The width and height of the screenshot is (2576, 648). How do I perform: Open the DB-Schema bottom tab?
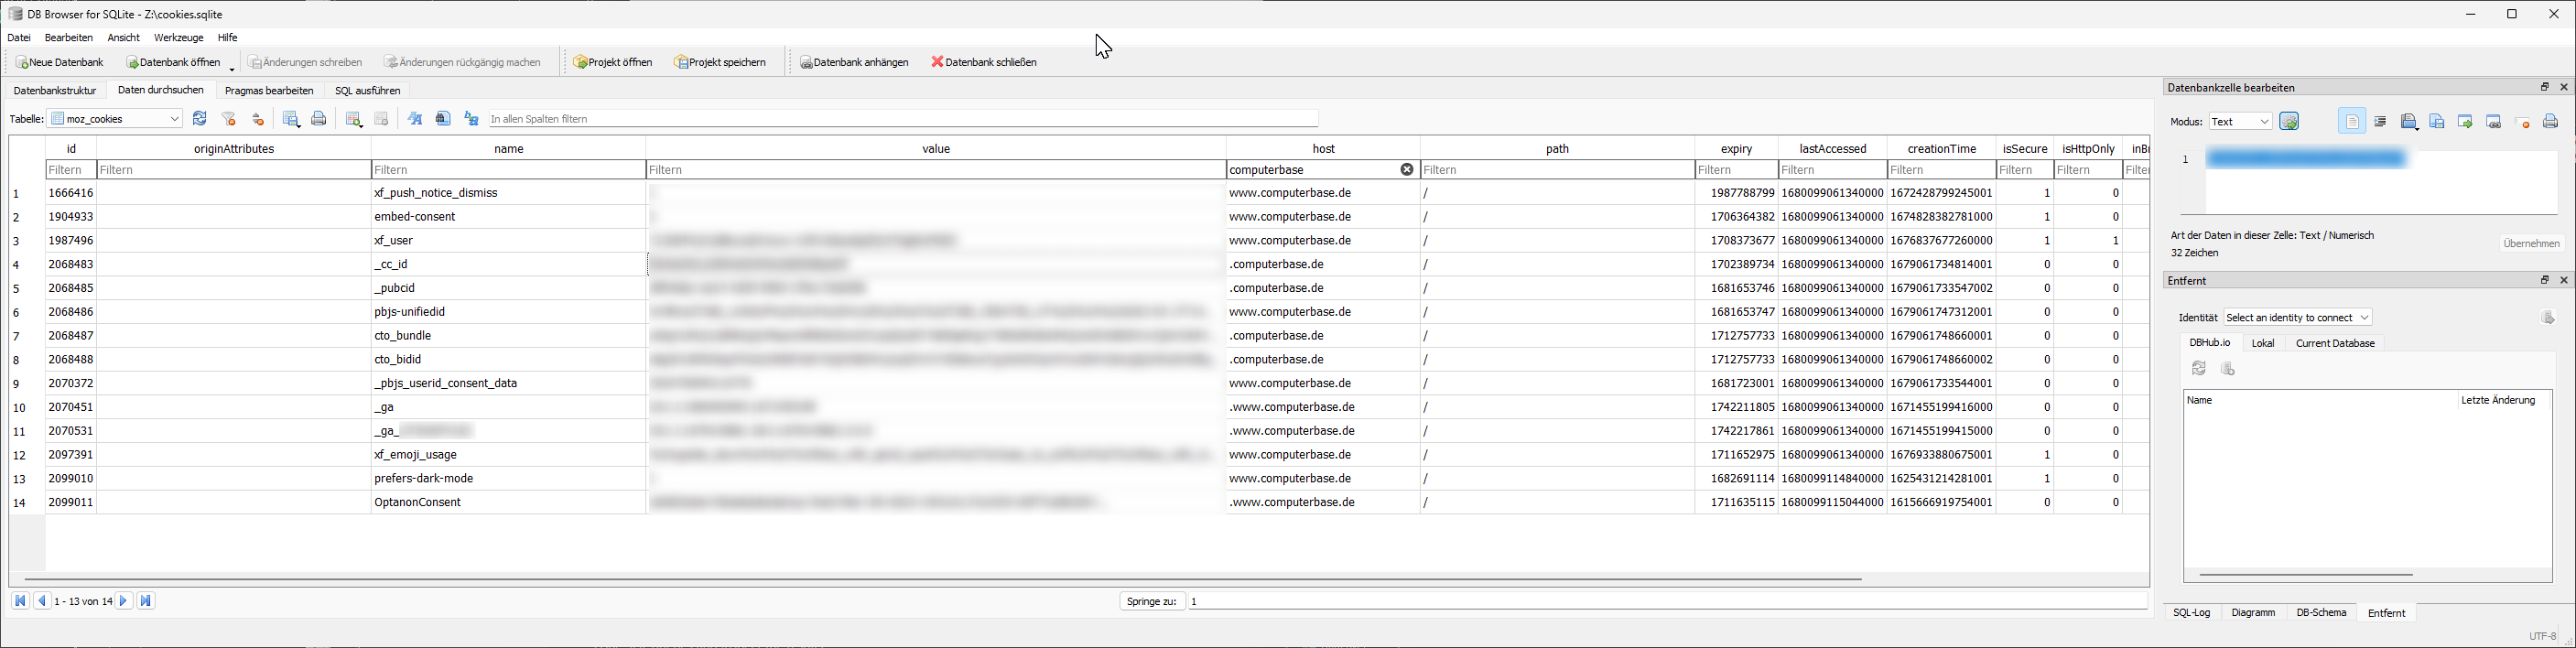(x=2321, y=613)
